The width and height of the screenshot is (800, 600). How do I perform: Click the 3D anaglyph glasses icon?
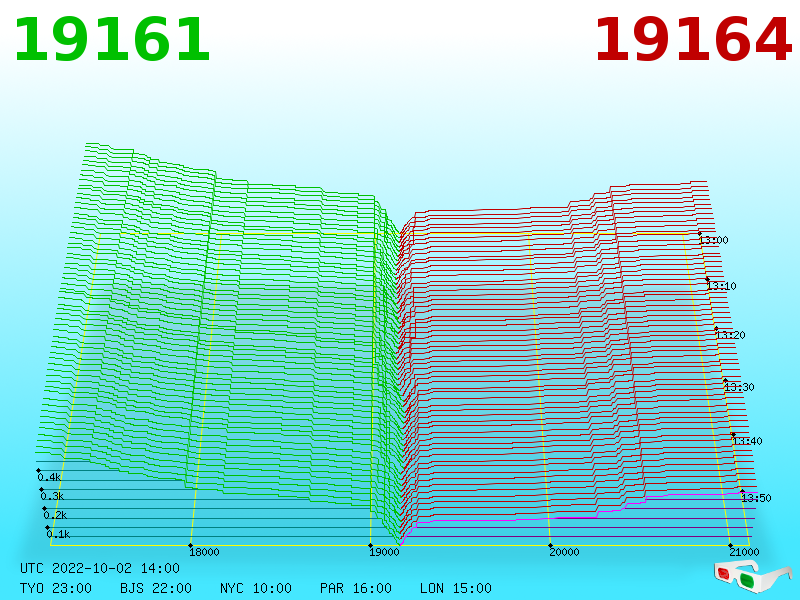coord(753,576)
